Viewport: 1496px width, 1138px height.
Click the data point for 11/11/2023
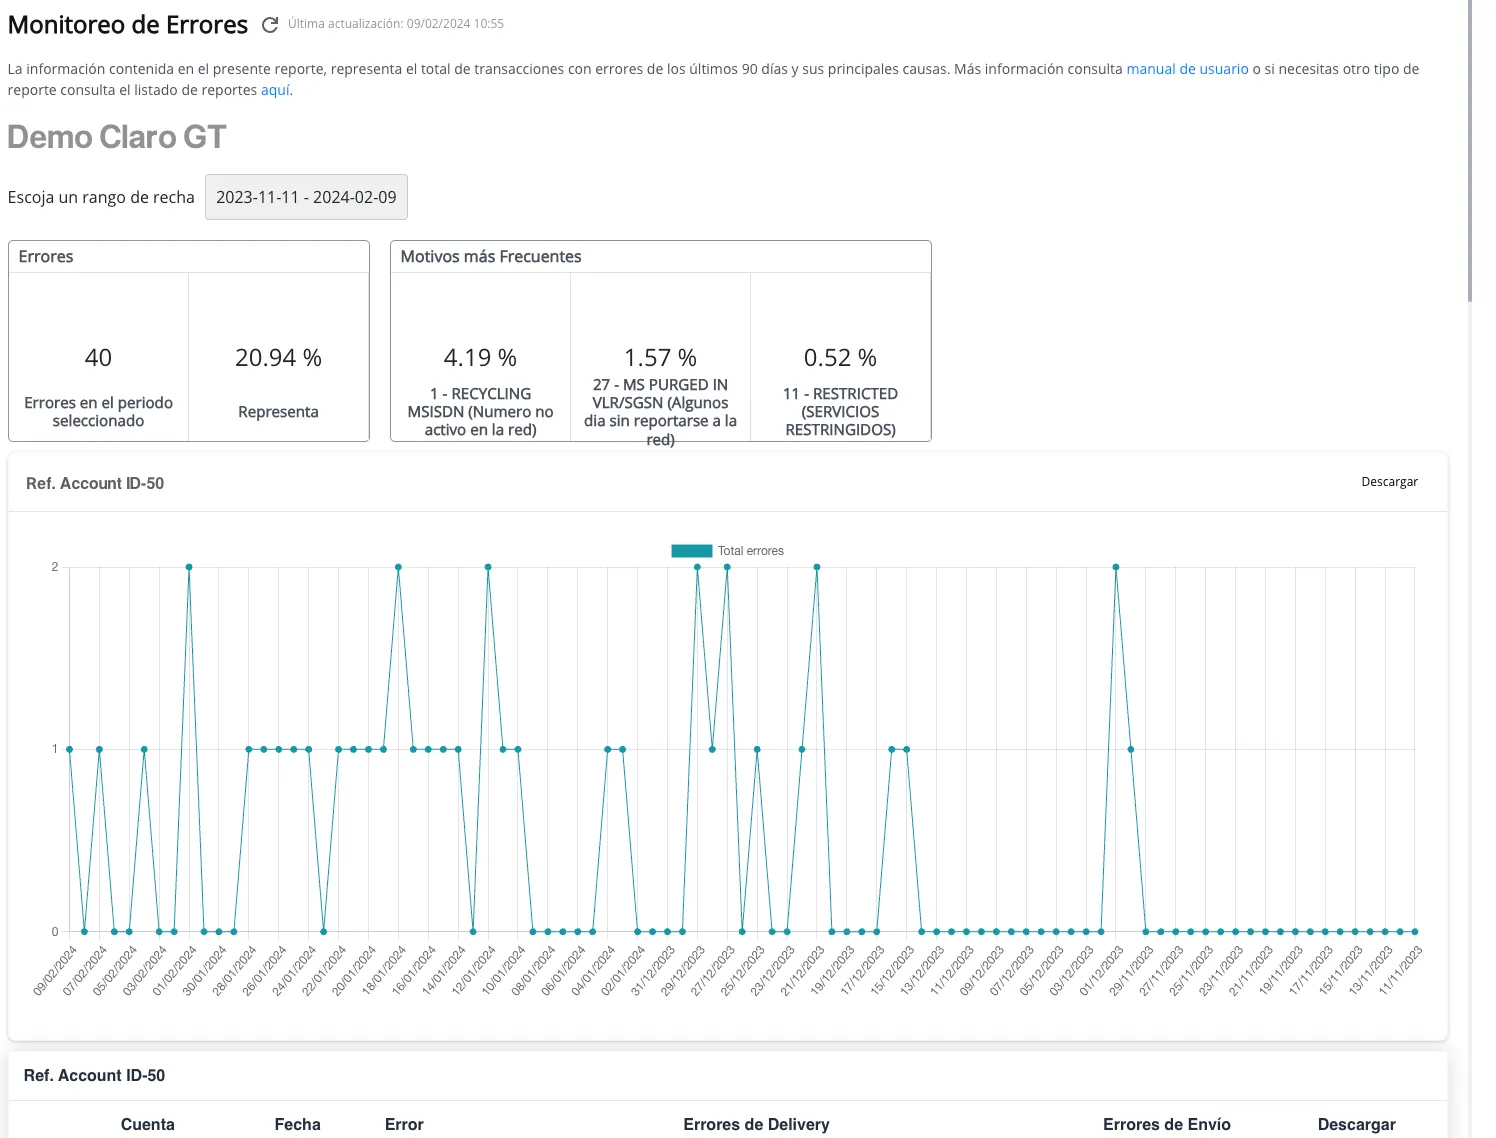(x=1415, y=932)
